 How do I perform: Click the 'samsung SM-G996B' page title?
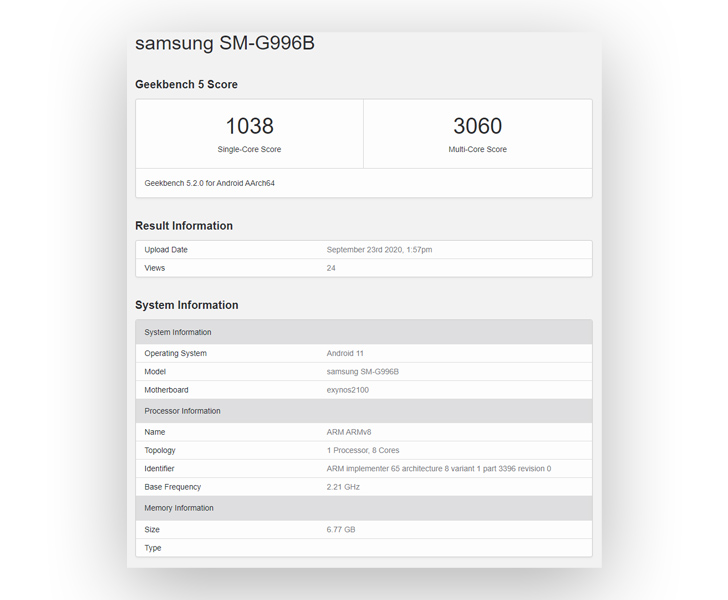tap(225, 43)
